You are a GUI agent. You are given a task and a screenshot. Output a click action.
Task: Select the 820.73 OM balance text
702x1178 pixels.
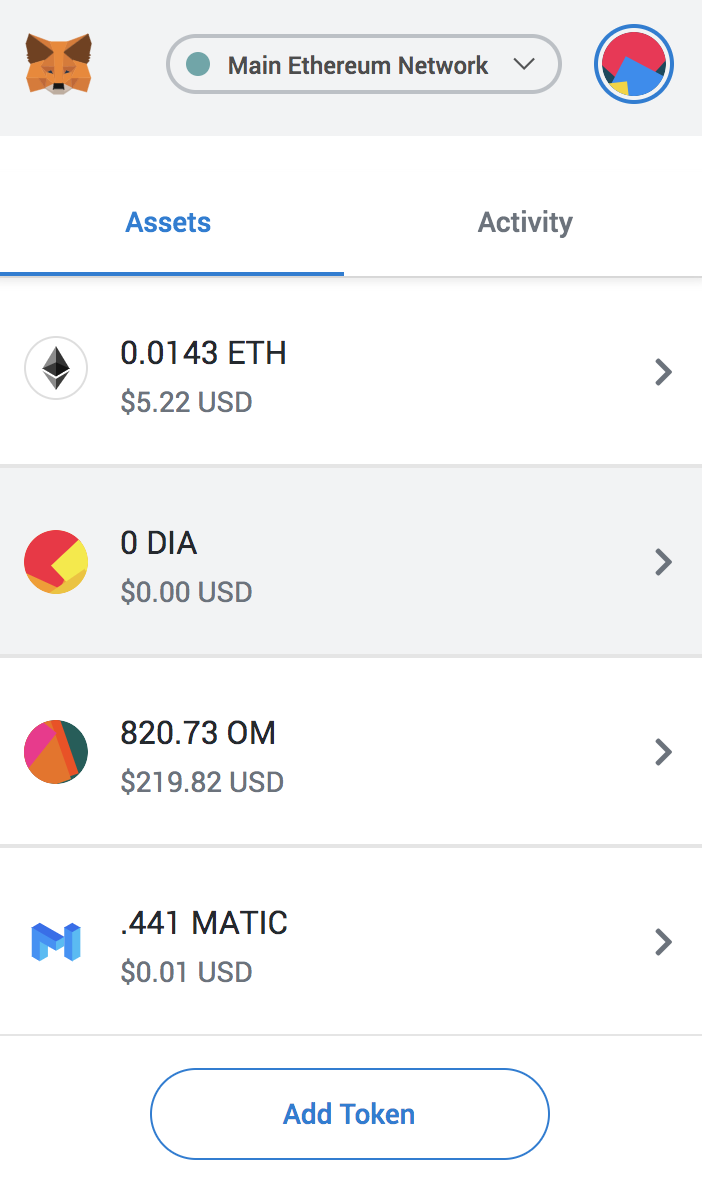[198, 733]
